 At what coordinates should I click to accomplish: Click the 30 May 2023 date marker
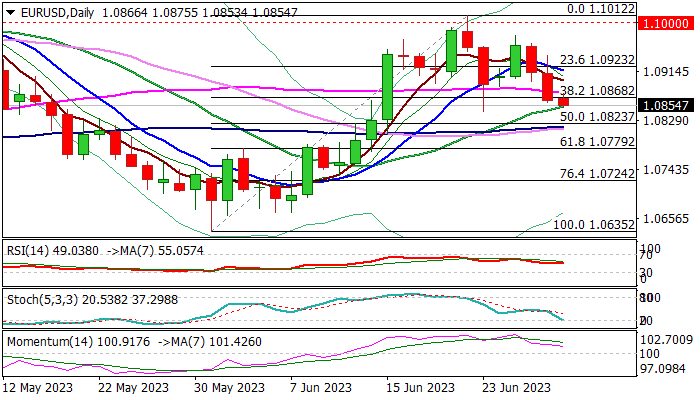(233, 389)
